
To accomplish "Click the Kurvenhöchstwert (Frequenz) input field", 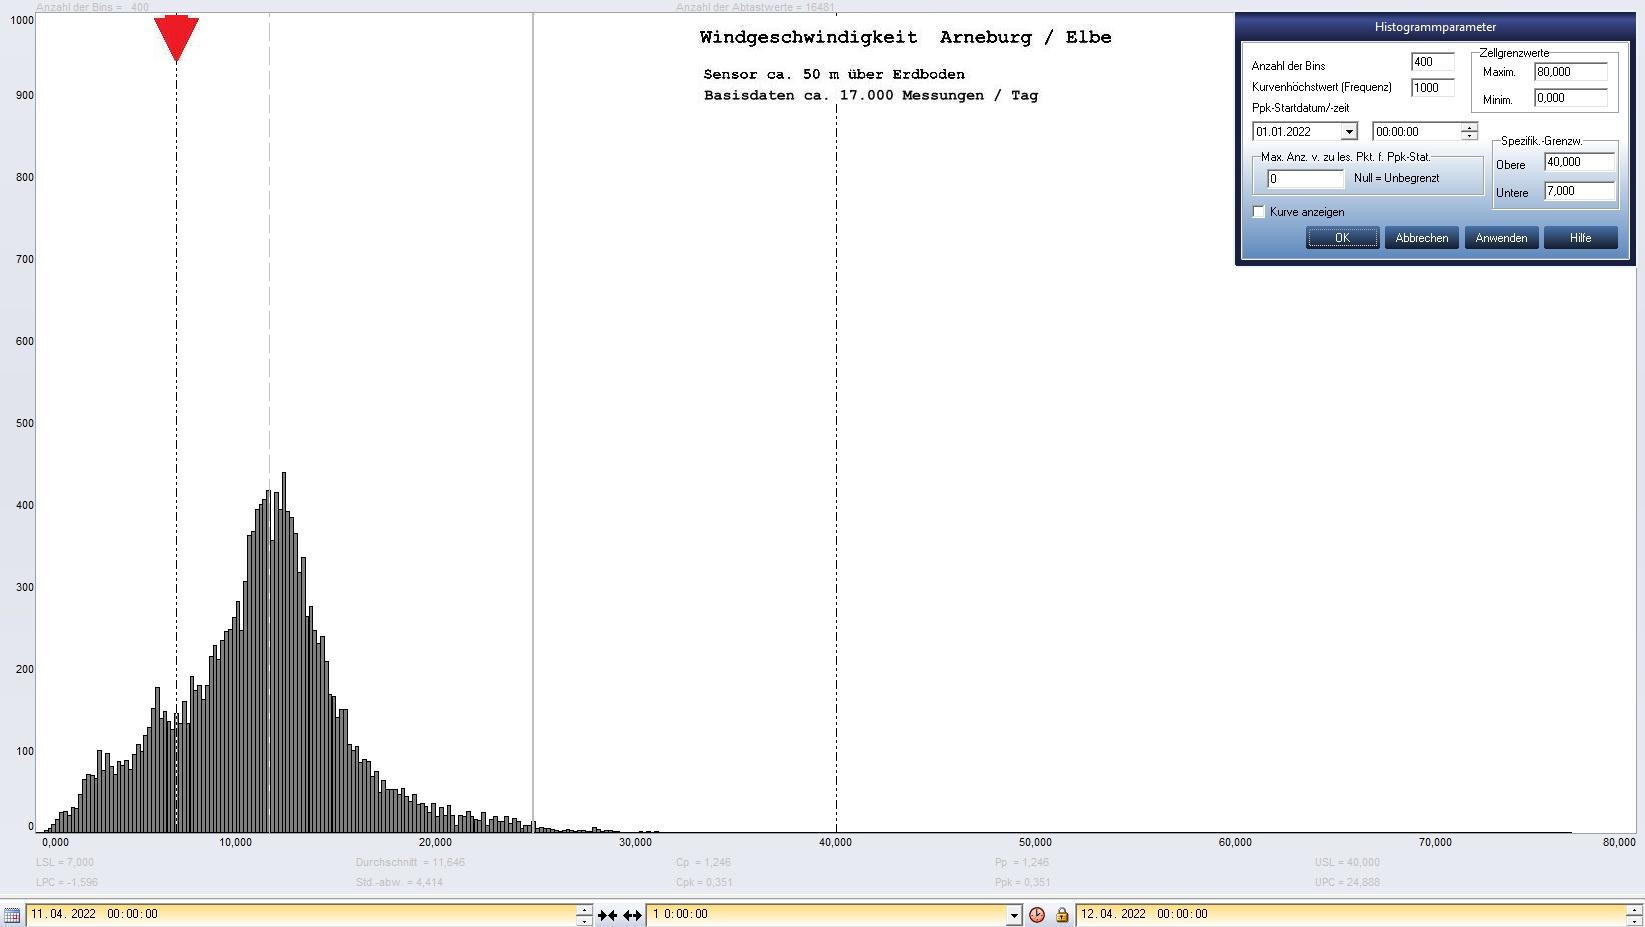I will pyautogui.click(x=1431, y=88).
